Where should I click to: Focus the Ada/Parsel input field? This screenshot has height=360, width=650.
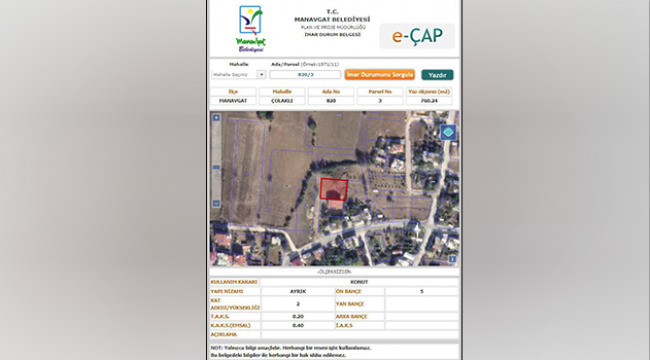click(x=305, y=75)
